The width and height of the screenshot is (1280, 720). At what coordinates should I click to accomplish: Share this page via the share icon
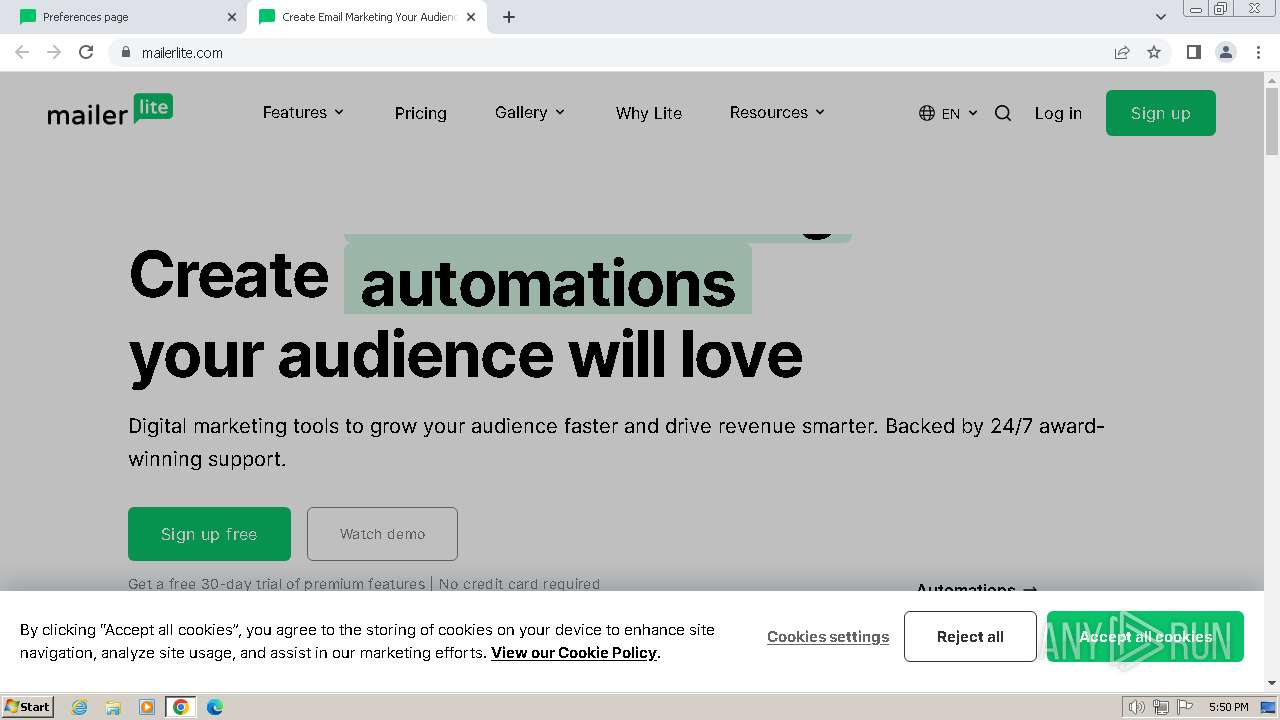[x=1122, y=52]
